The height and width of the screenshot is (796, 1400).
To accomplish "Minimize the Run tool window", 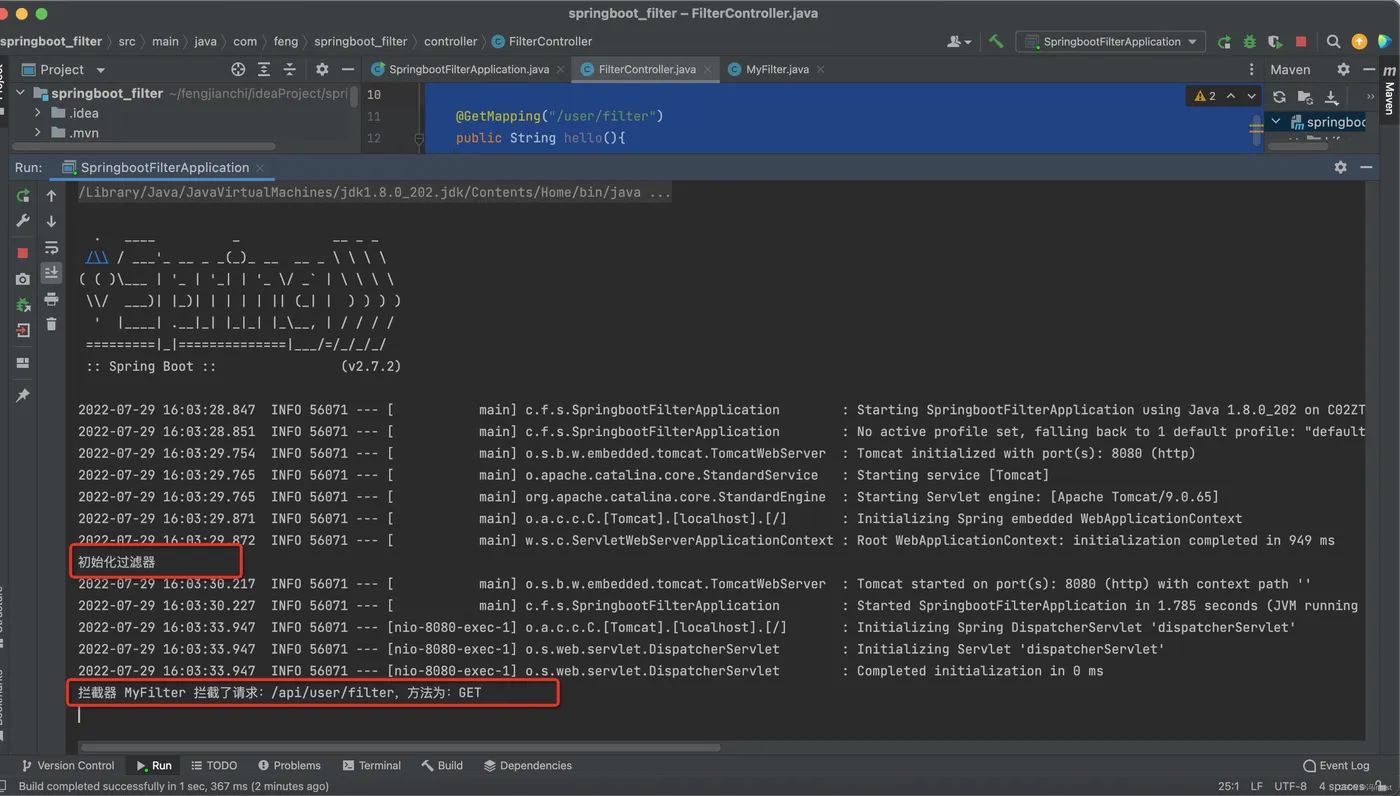I will [1366, 167].
